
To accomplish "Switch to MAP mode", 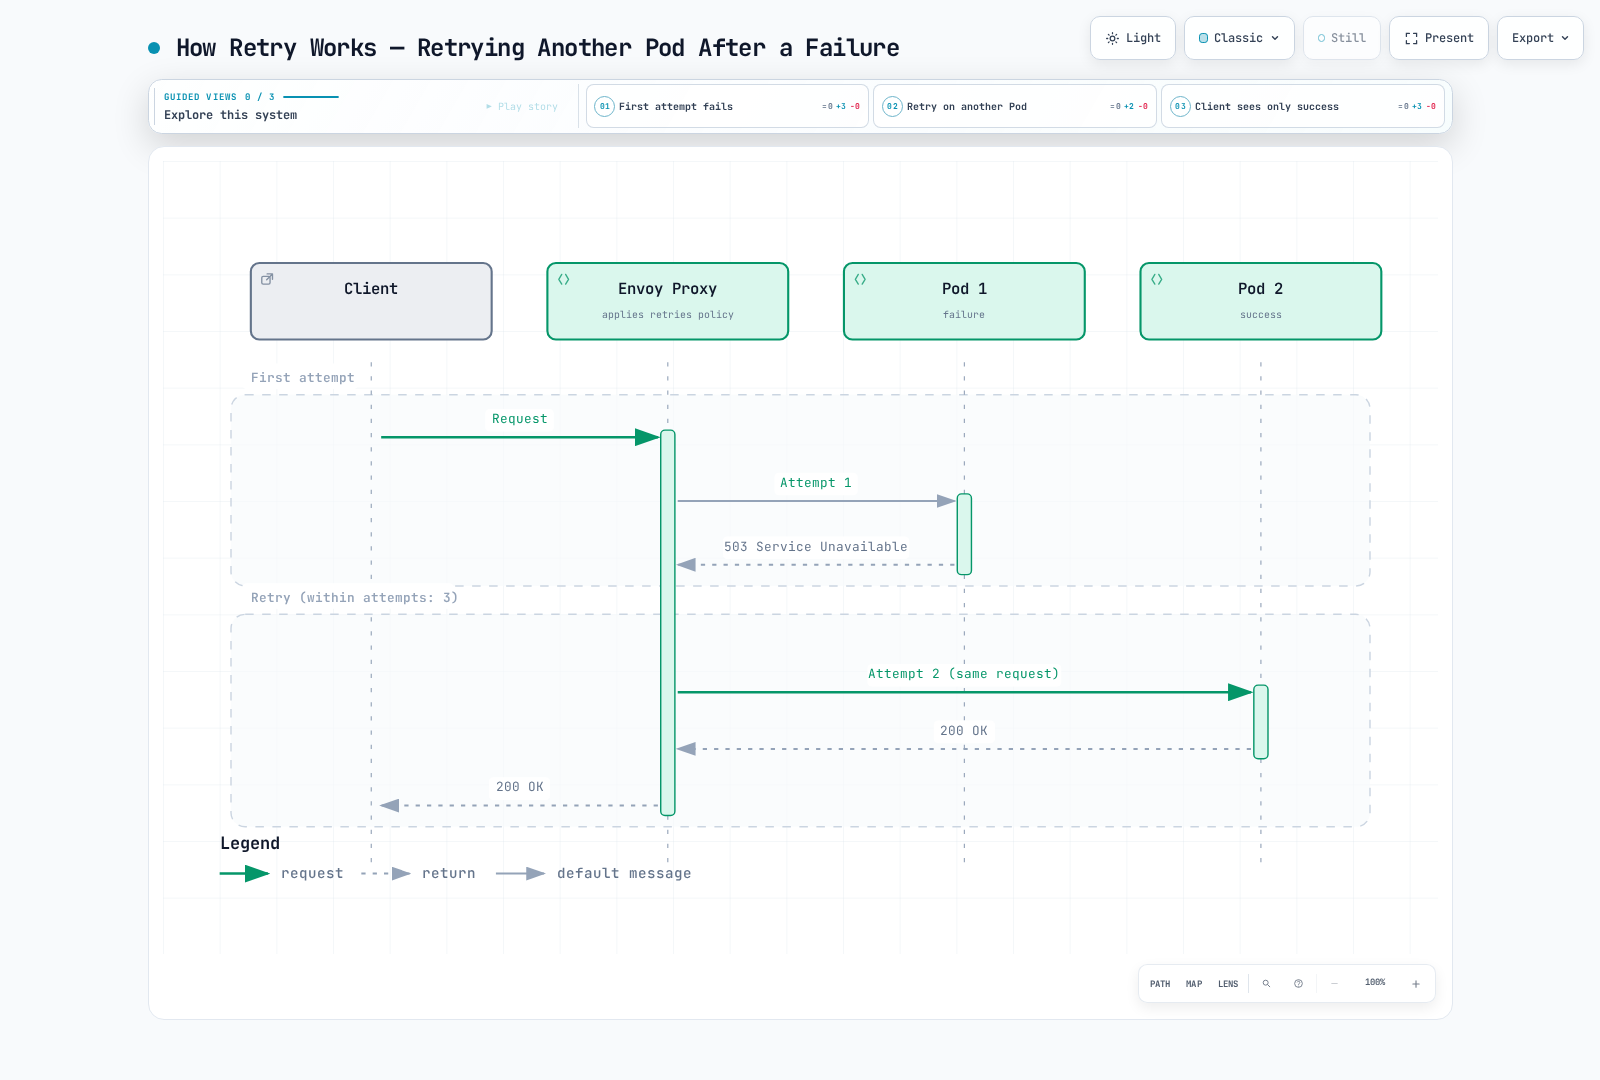I will point(1194,984).
